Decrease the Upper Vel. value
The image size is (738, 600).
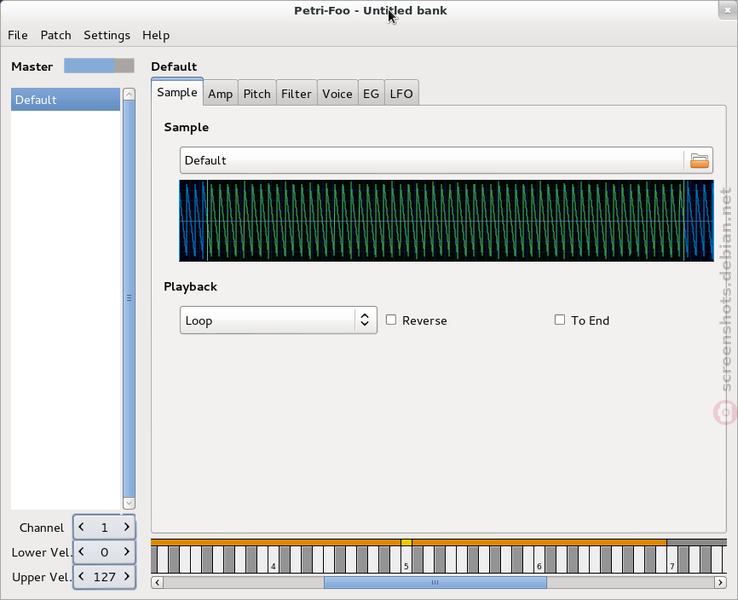click(x=81, y=576)
